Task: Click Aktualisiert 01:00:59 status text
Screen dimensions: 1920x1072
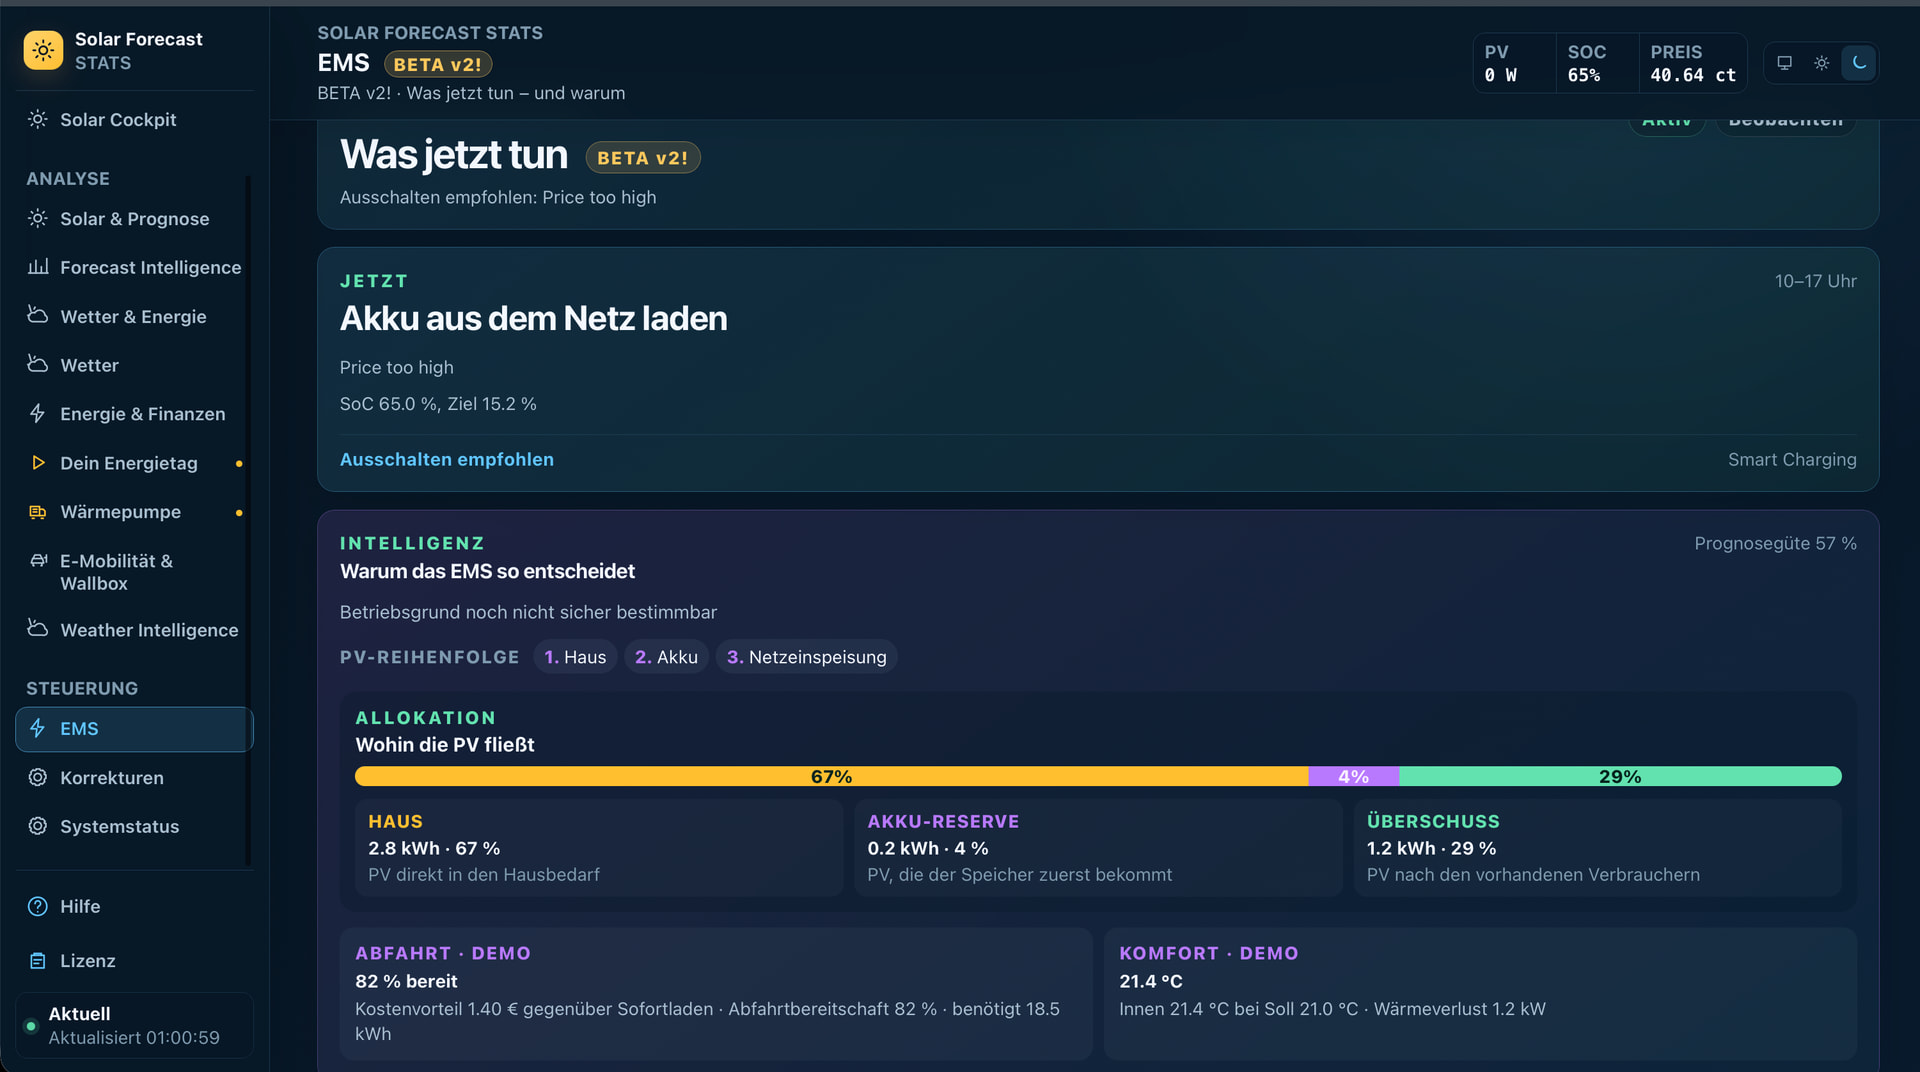Action: click(x=134, y=1038)
